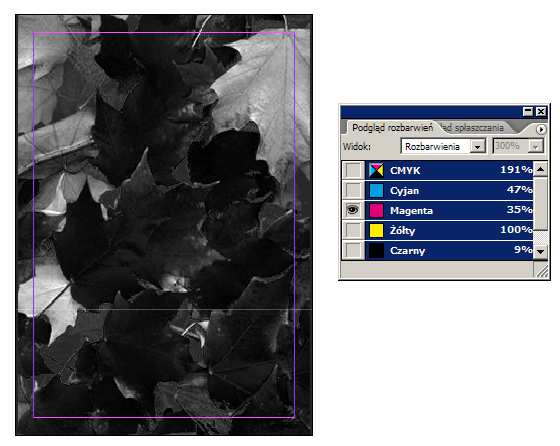Switch to the Podgląd rozbarwień tab
560x446 pixels.
[392, 127]
